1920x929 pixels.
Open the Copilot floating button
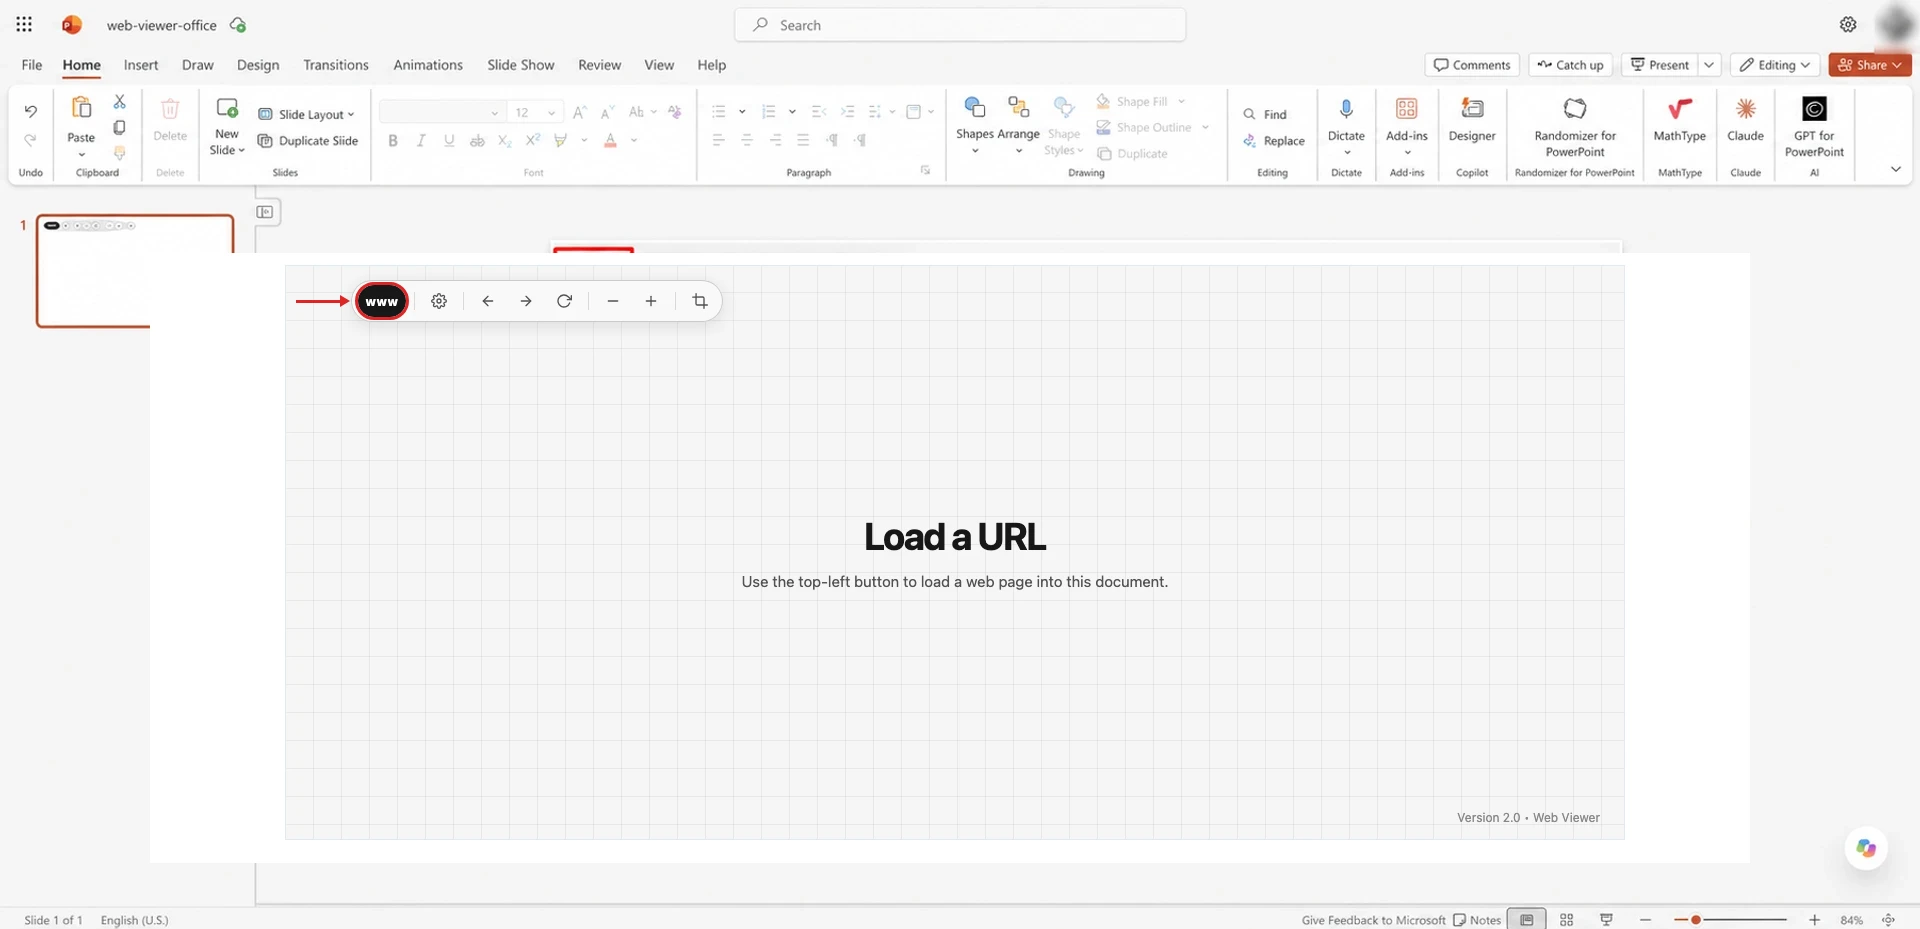tap(1866, 848)
